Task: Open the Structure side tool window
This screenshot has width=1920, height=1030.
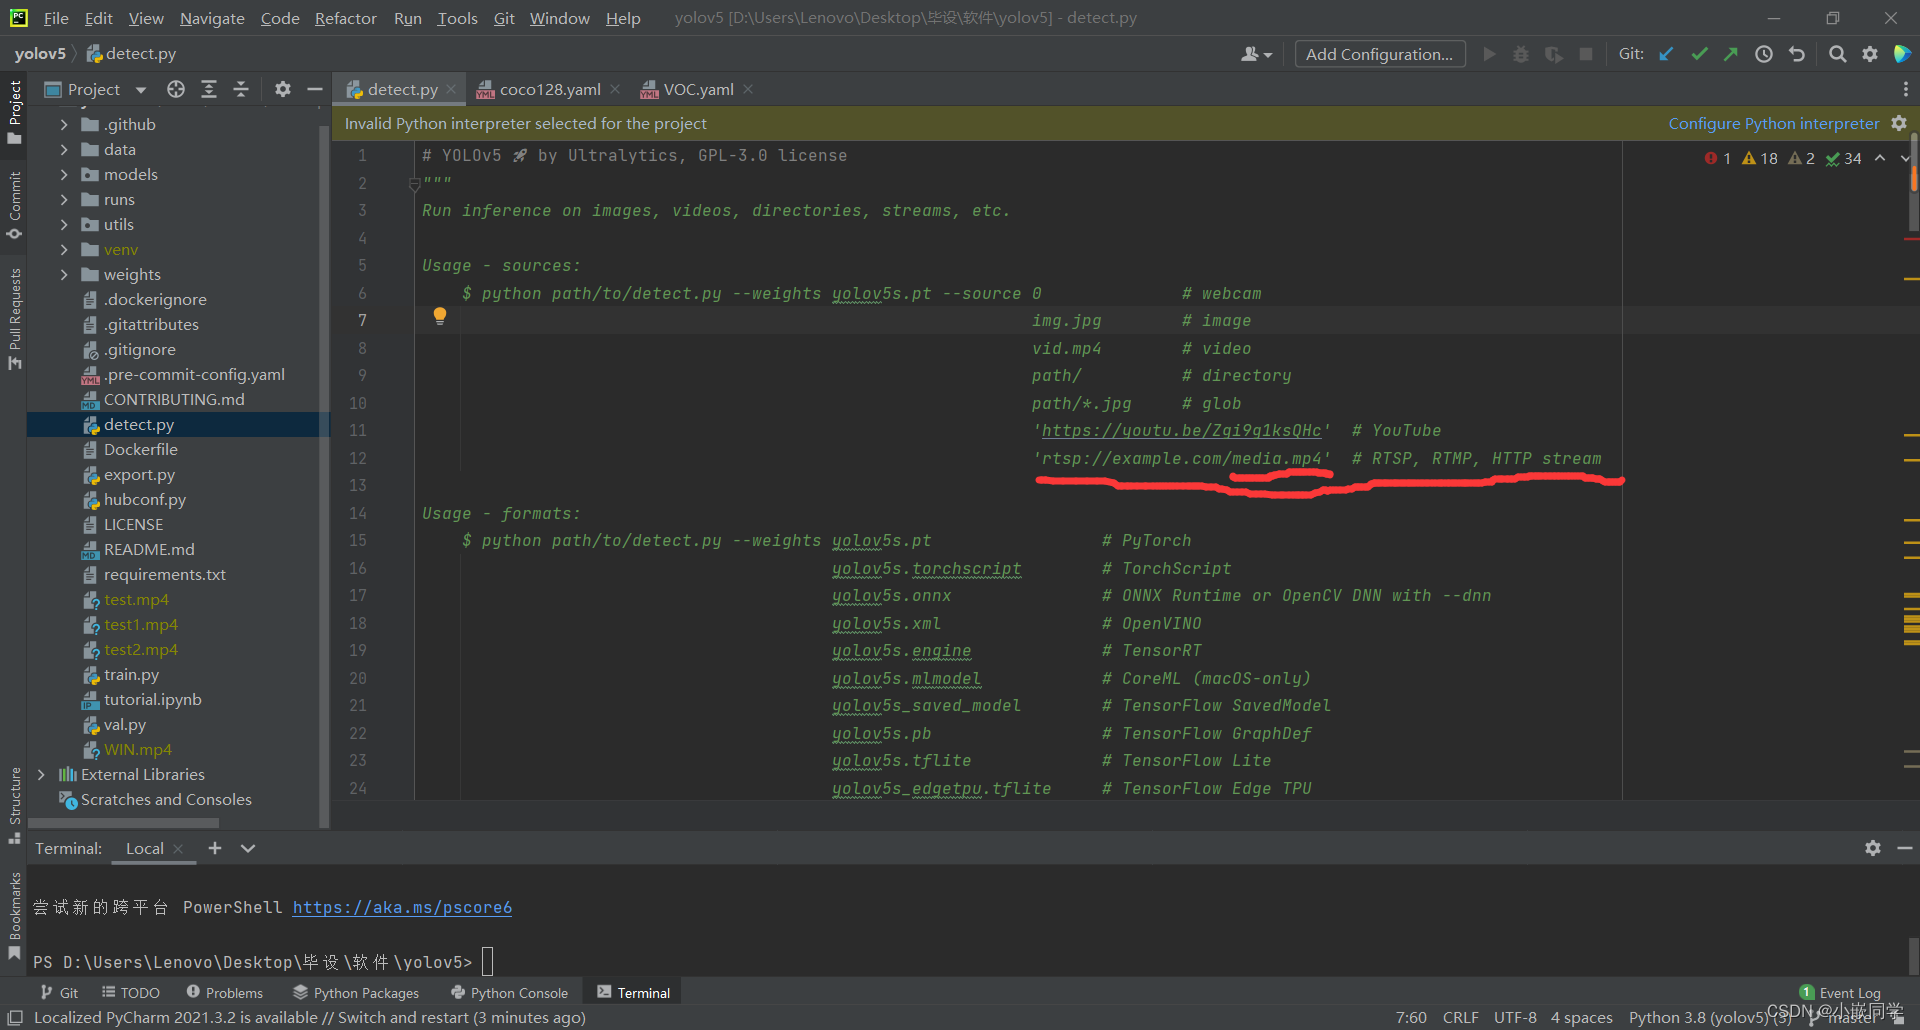Action: coord(15,806)
